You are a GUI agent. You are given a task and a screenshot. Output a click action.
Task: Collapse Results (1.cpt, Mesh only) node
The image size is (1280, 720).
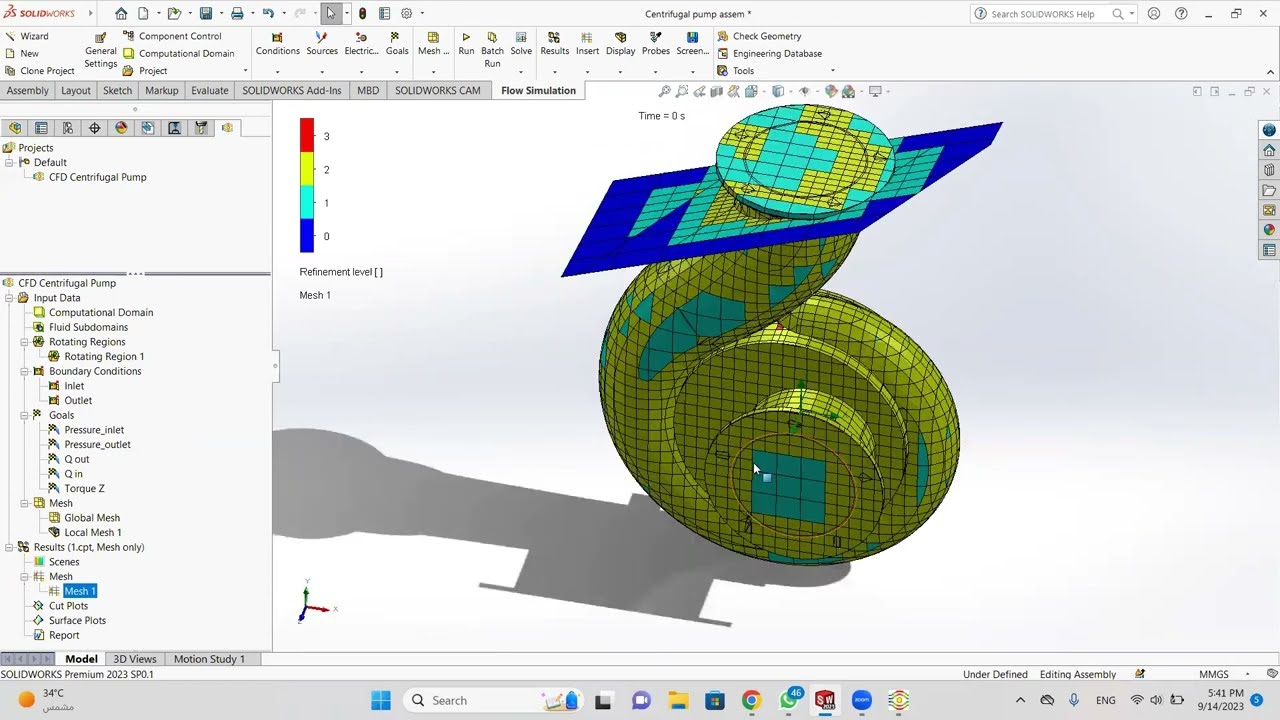[x=9, y=547]
